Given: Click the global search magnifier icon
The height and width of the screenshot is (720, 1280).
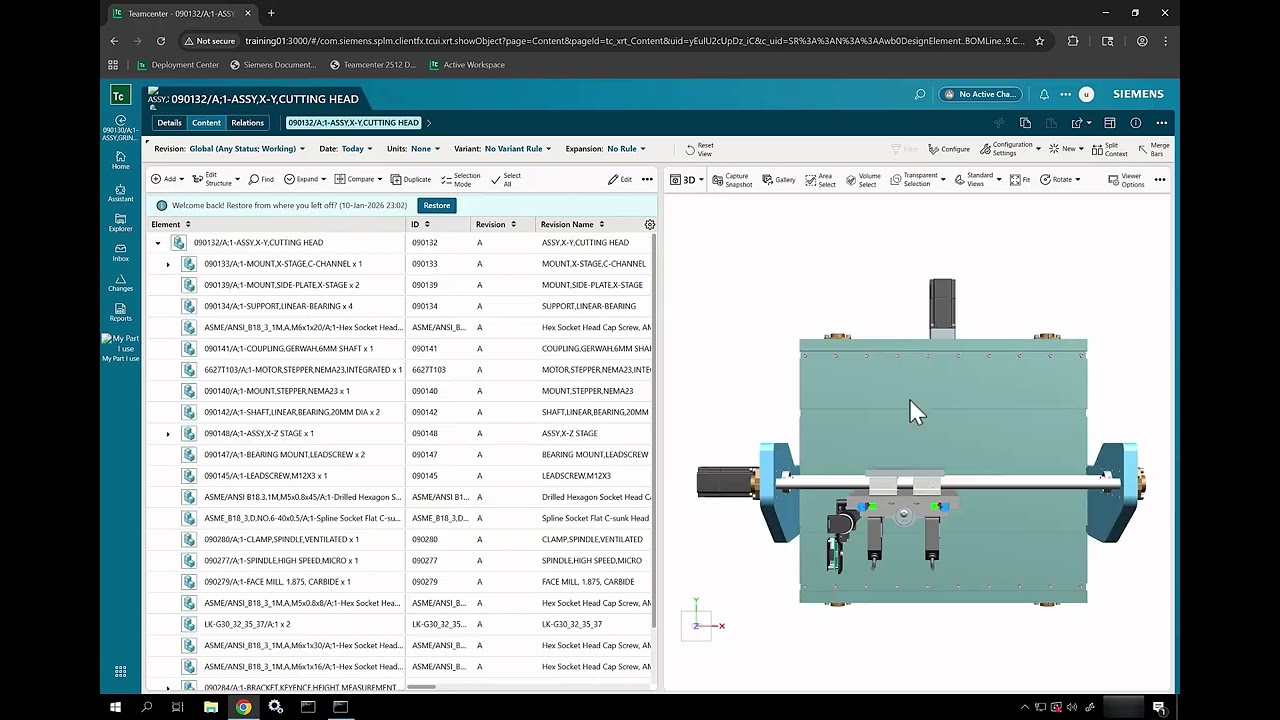Looking at the screenshot, I should [x=920, y=94].
